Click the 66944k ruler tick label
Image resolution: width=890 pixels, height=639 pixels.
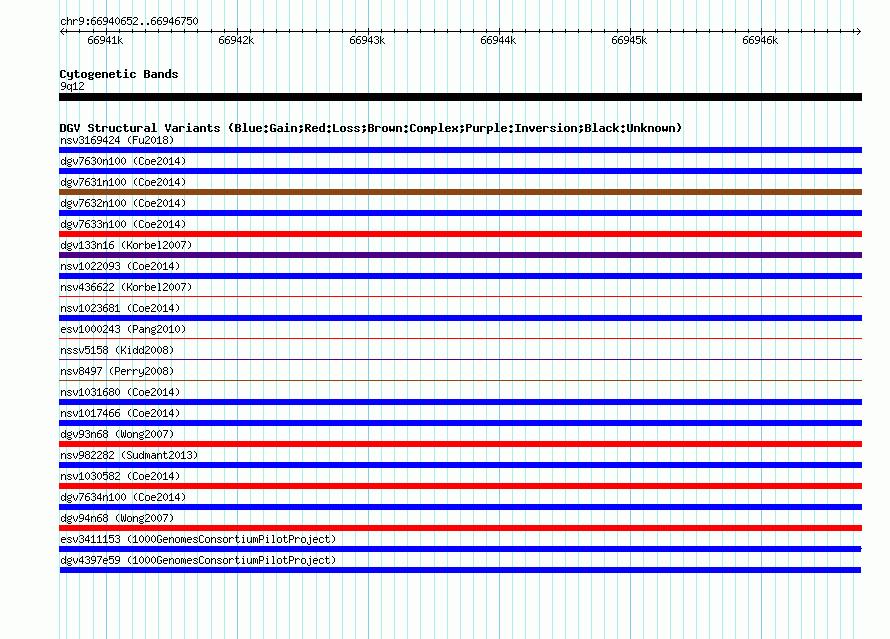point(498,40)
